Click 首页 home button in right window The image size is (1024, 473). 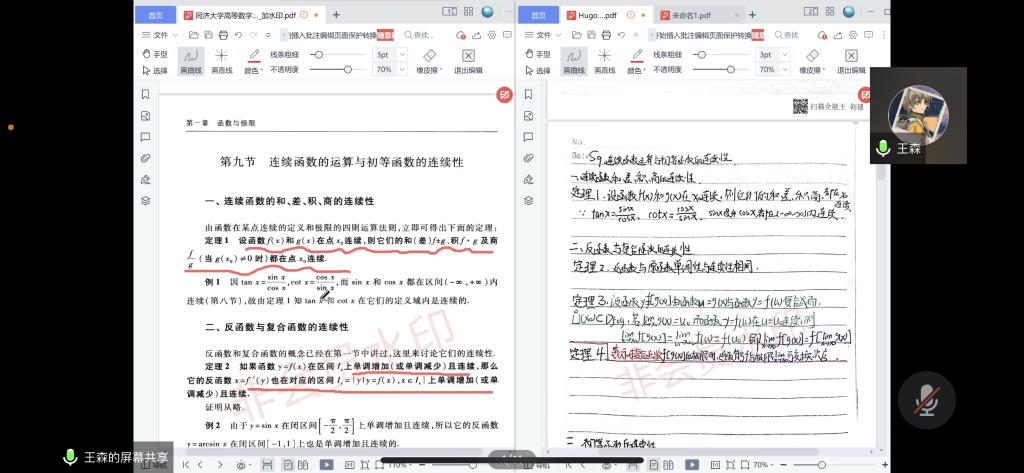tap(539, 15)
